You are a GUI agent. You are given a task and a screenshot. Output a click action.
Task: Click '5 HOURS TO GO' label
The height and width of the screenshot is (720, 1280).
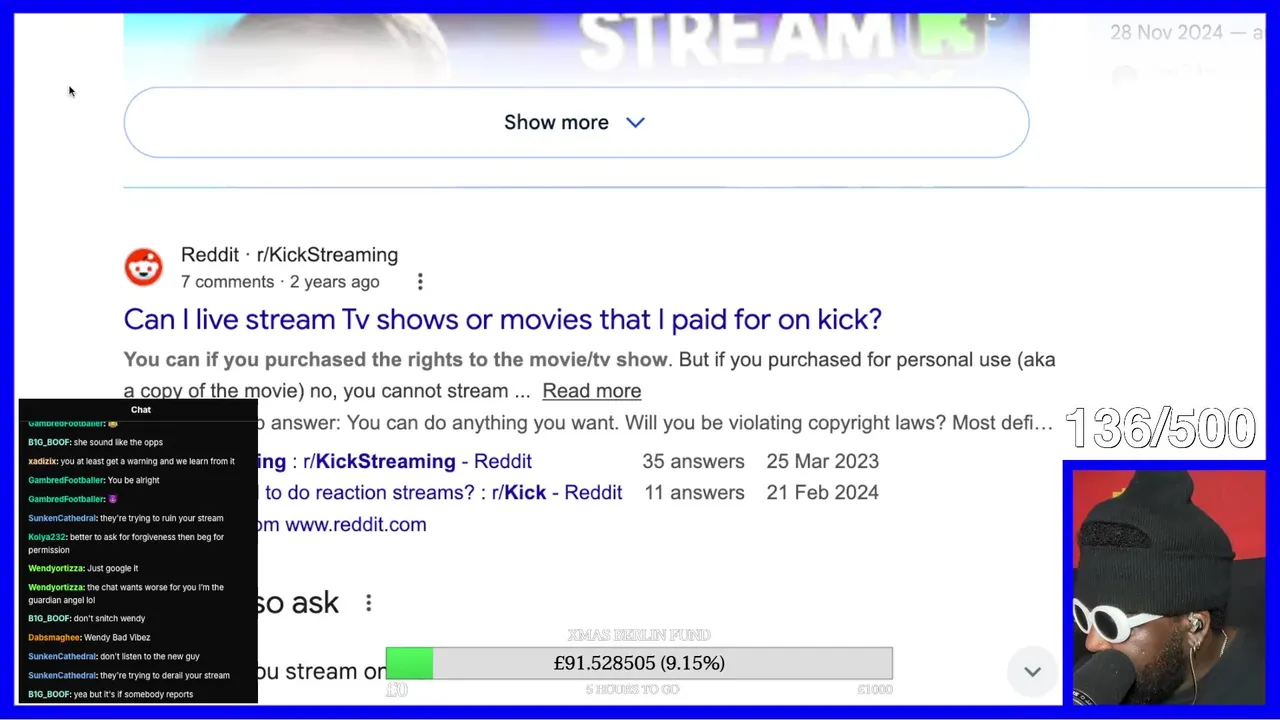click(x=632, y=689)
